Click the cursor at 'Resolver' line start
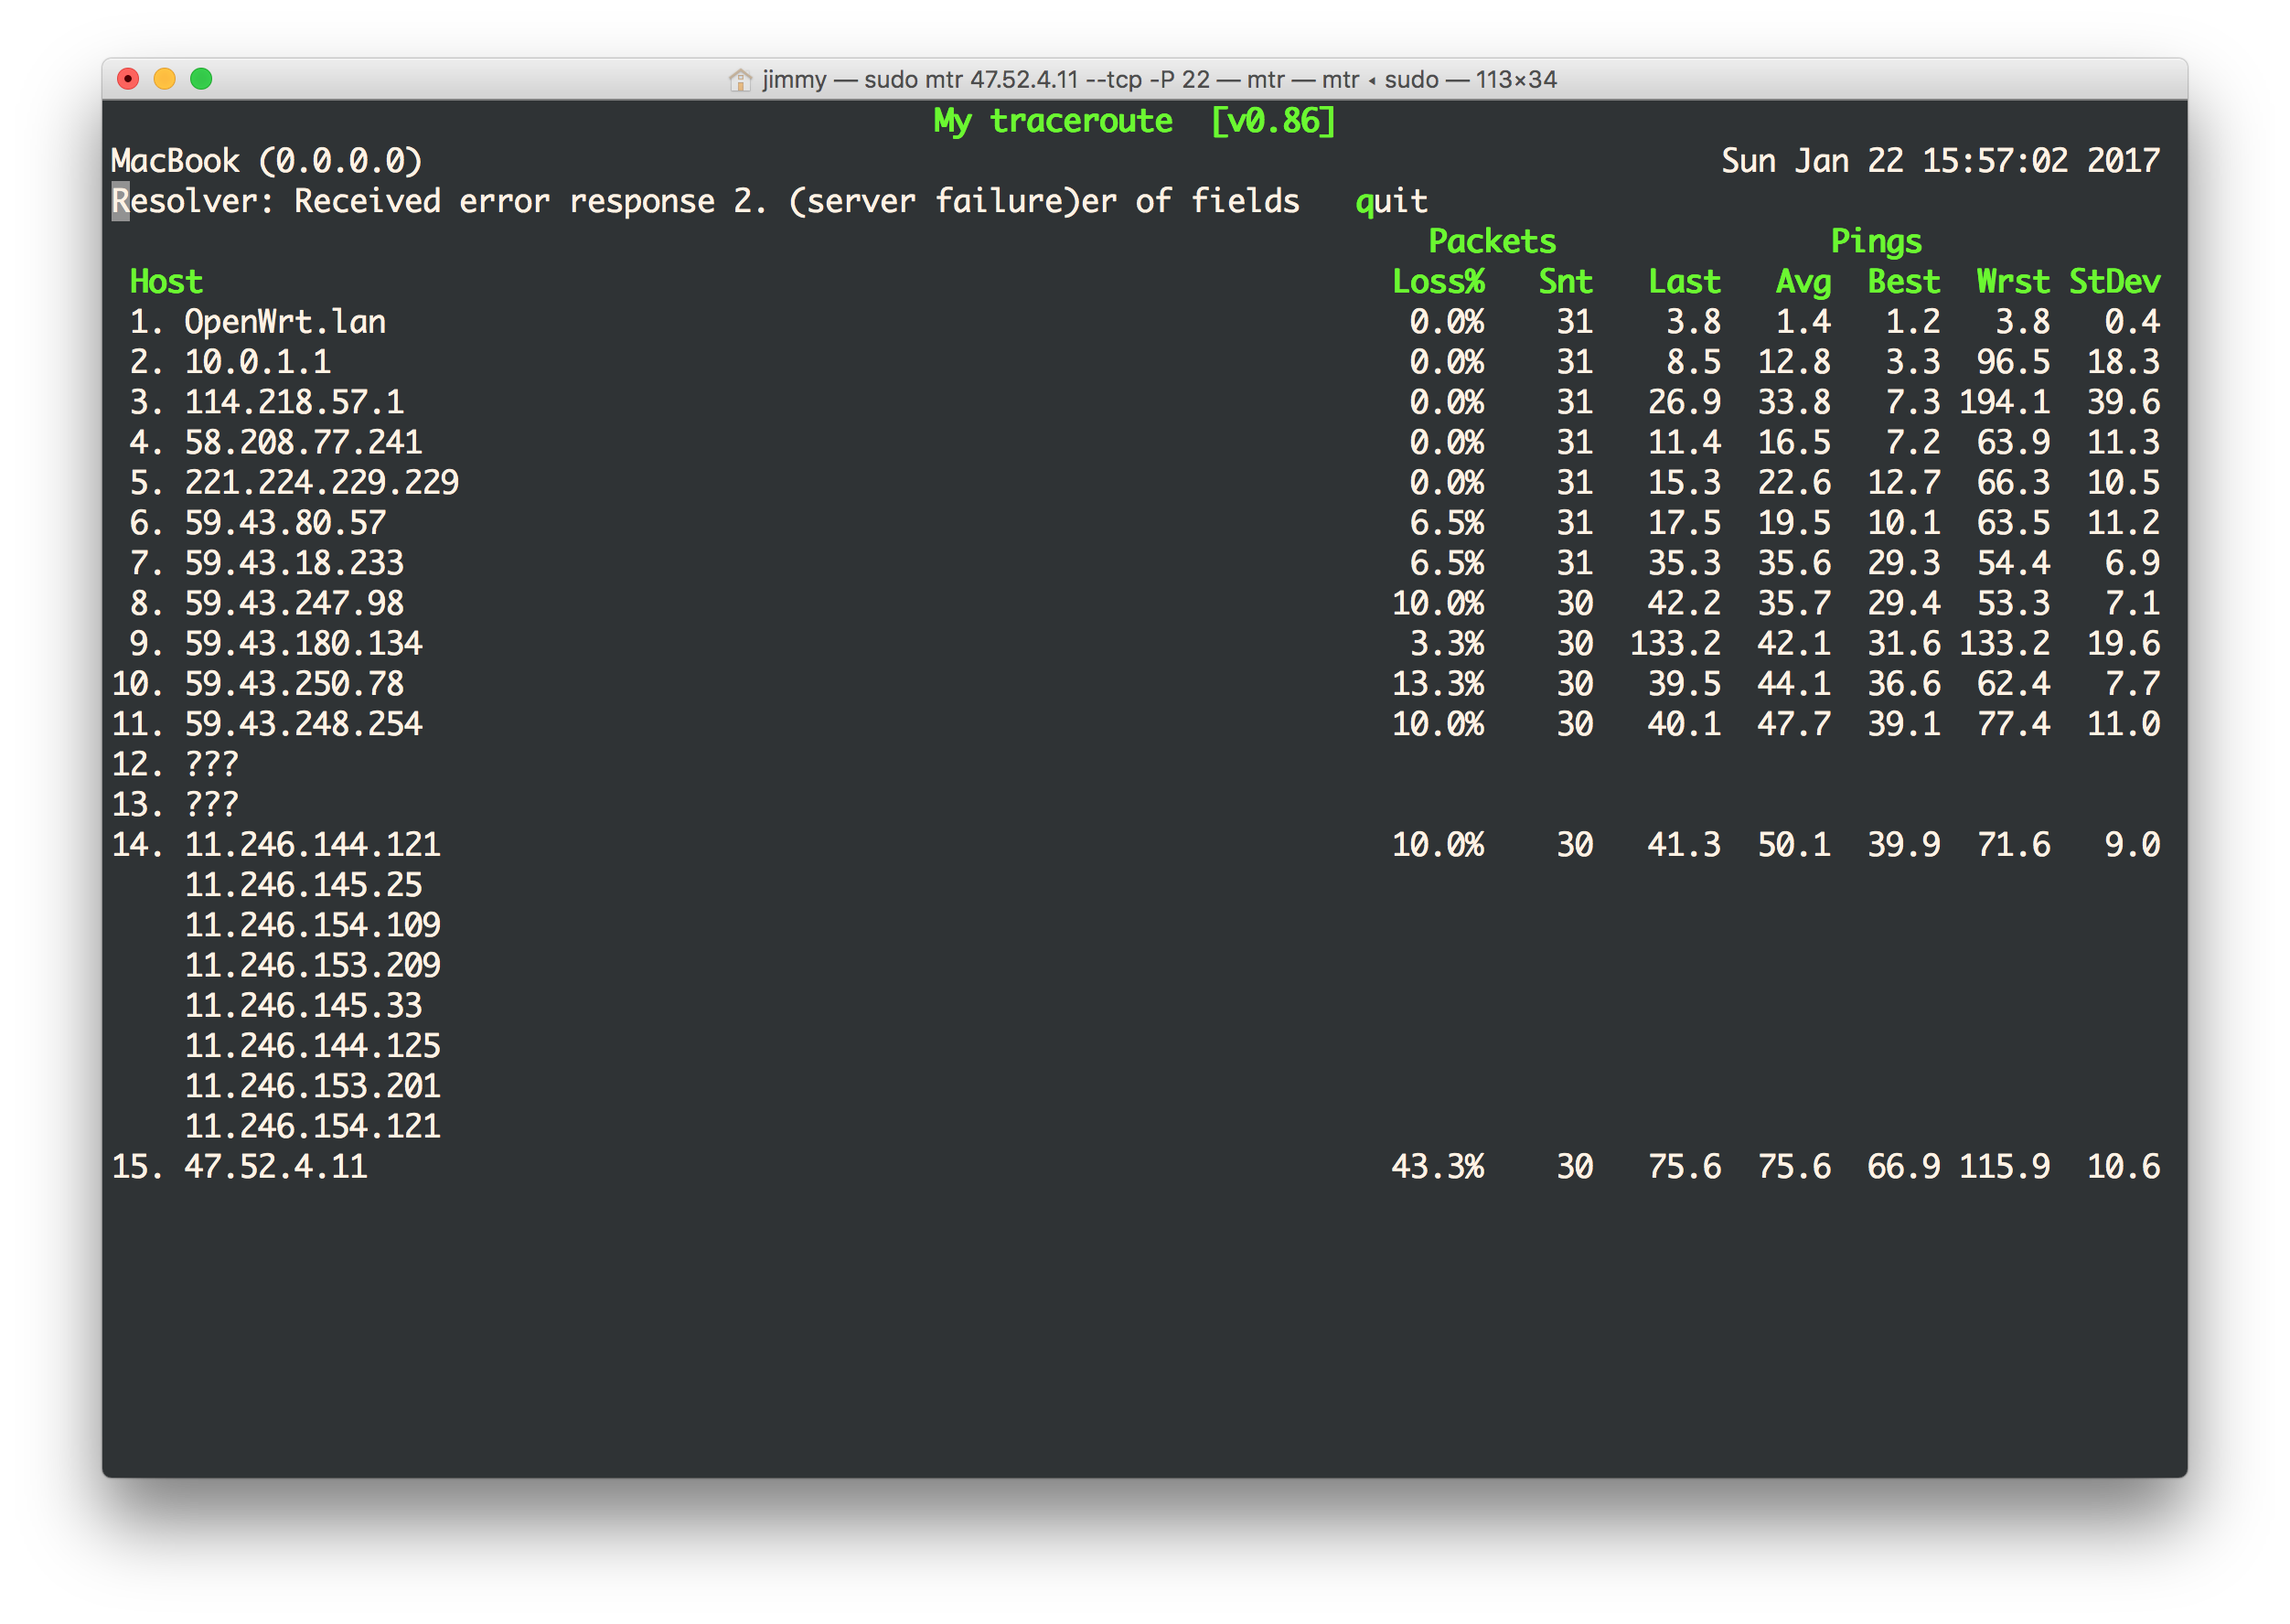 (120, 202)
